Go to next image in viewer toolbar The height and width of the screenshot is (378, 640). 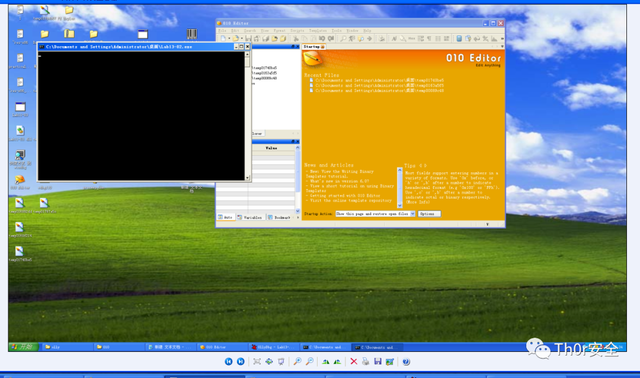pyautogui.click(x=241, y=361)
